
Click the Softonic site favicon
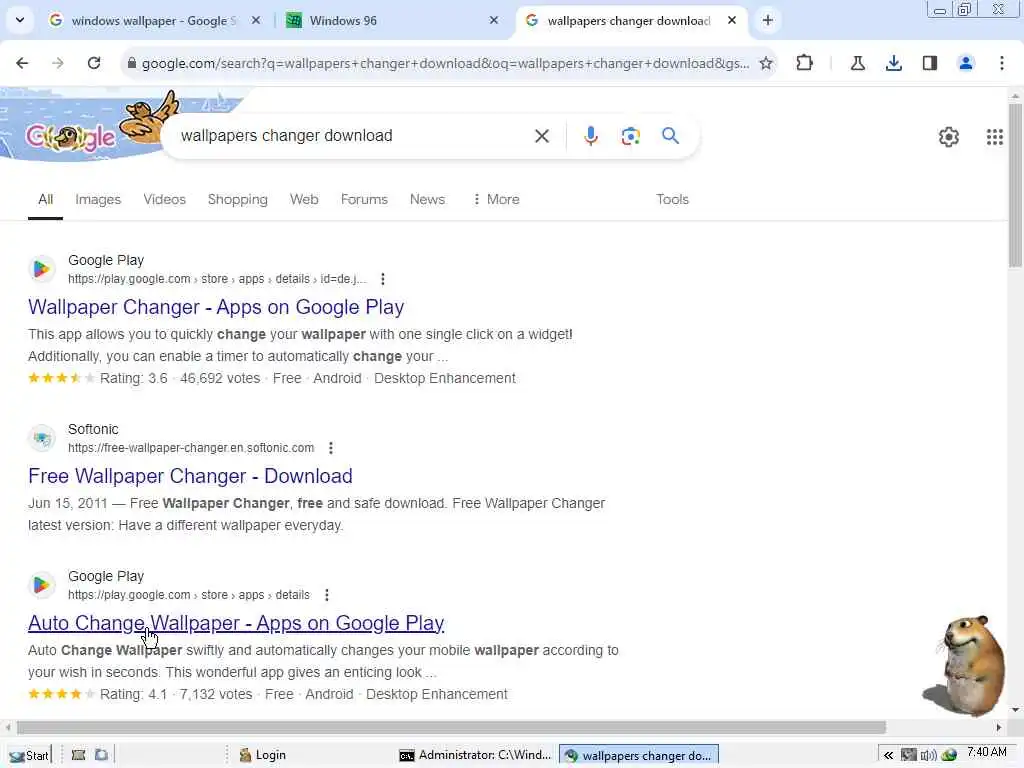coord(42,438)
